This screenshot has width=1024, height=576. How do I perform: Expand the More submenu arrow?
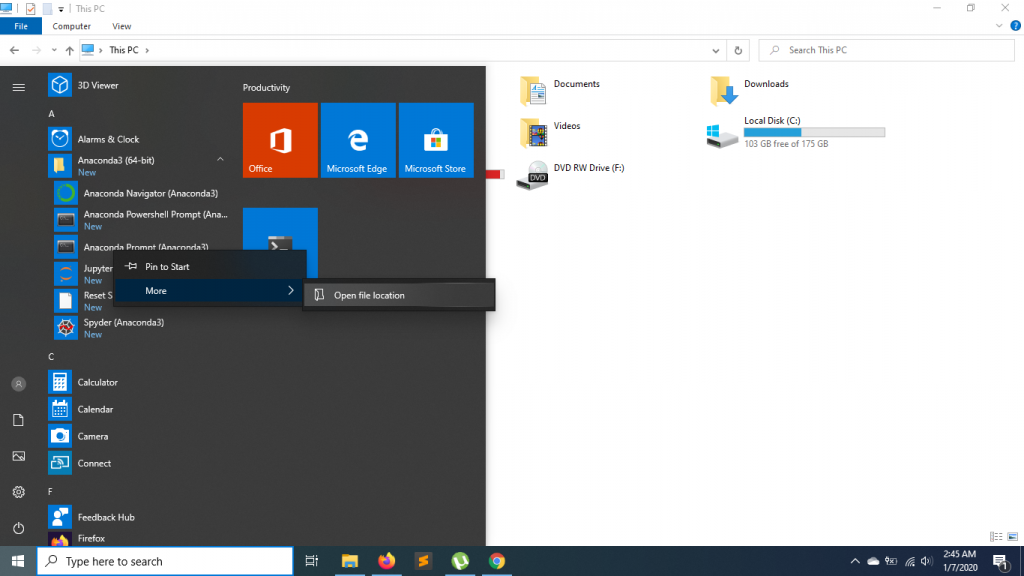point(290,290)
